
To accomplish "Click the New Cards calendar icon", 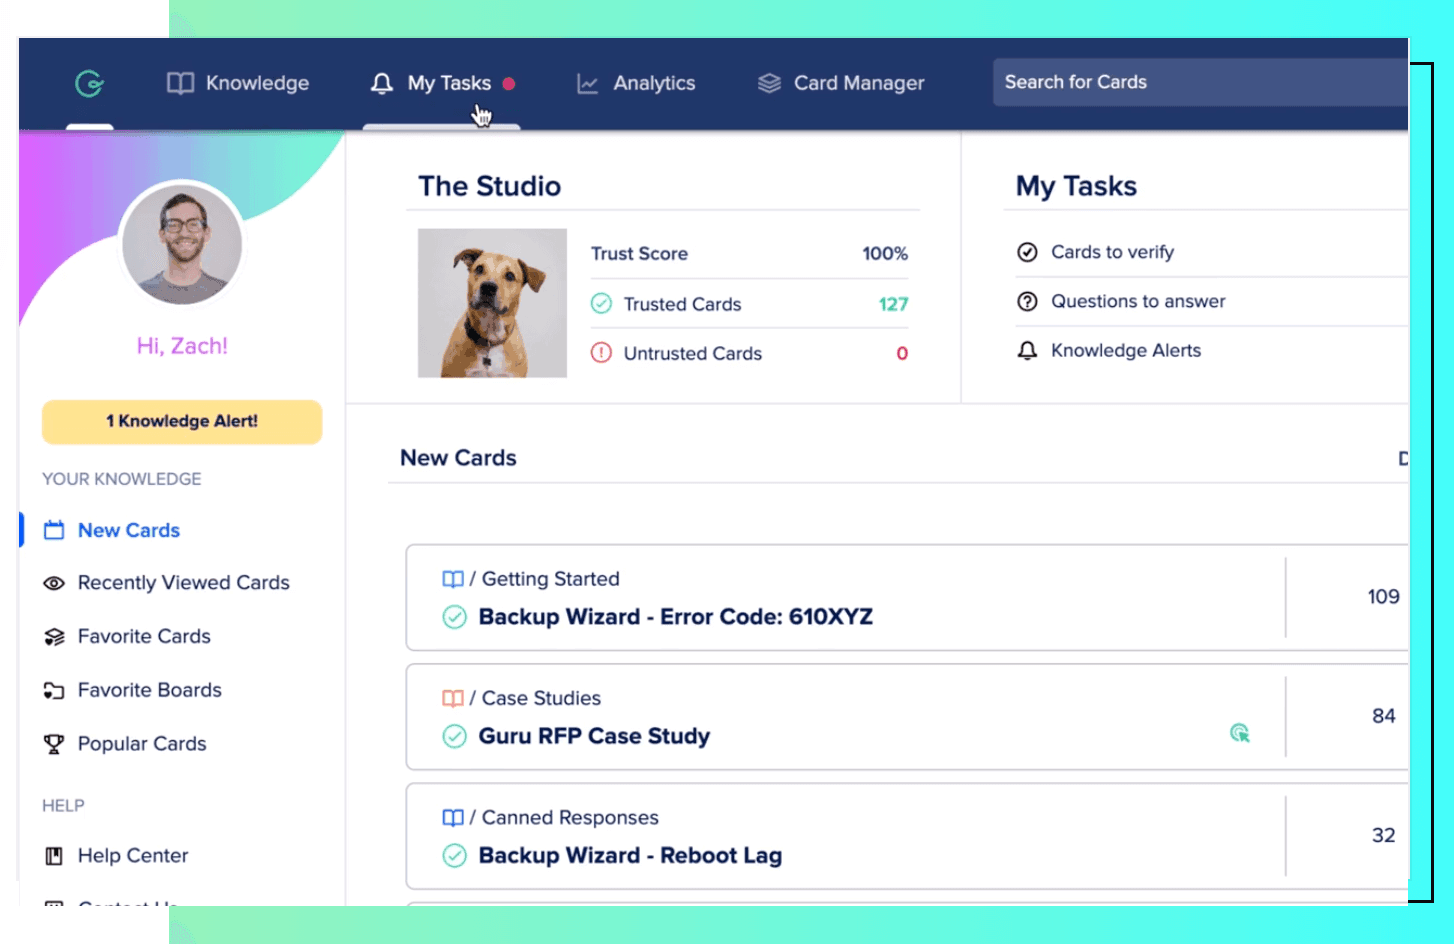I will click(54, 530).
